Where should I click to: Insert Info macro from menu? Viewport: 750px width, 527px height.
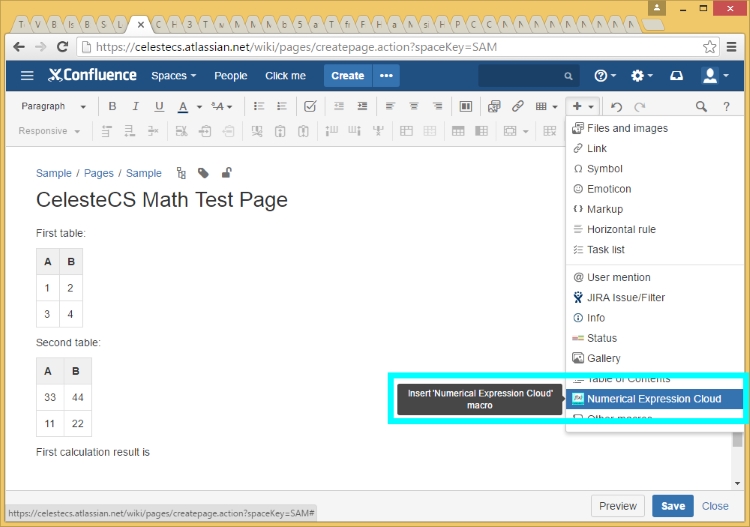pyautogui.click(x=654, y=318)
